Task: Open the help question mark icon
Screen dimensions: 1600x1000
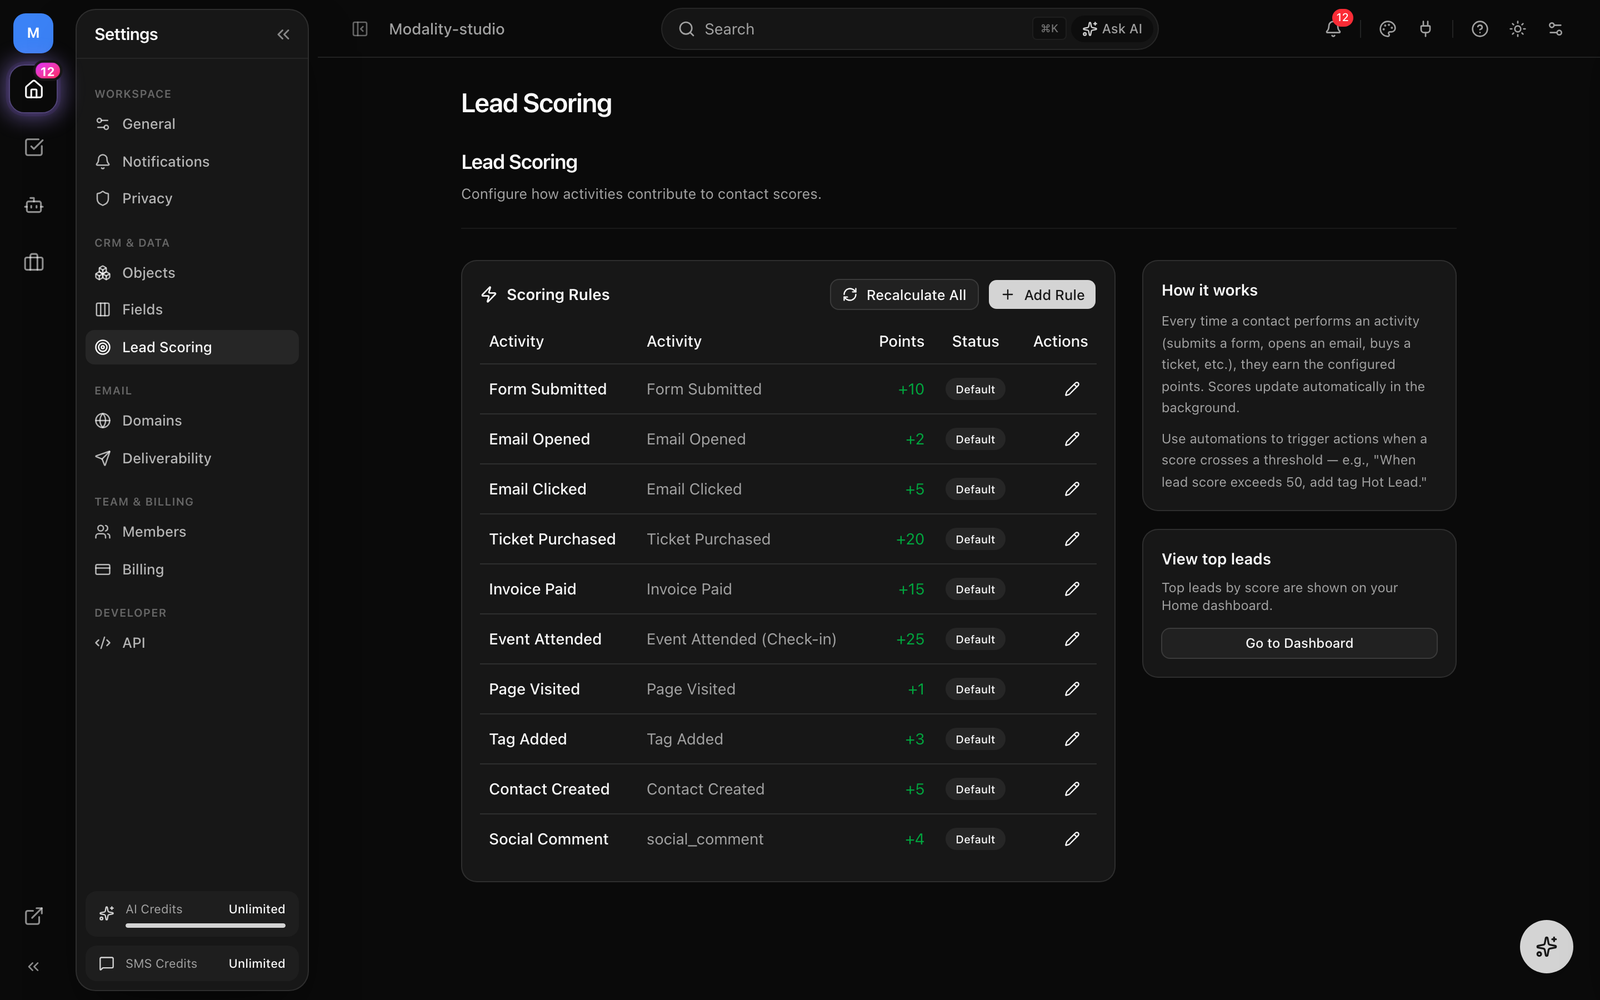Action: 1480,29
